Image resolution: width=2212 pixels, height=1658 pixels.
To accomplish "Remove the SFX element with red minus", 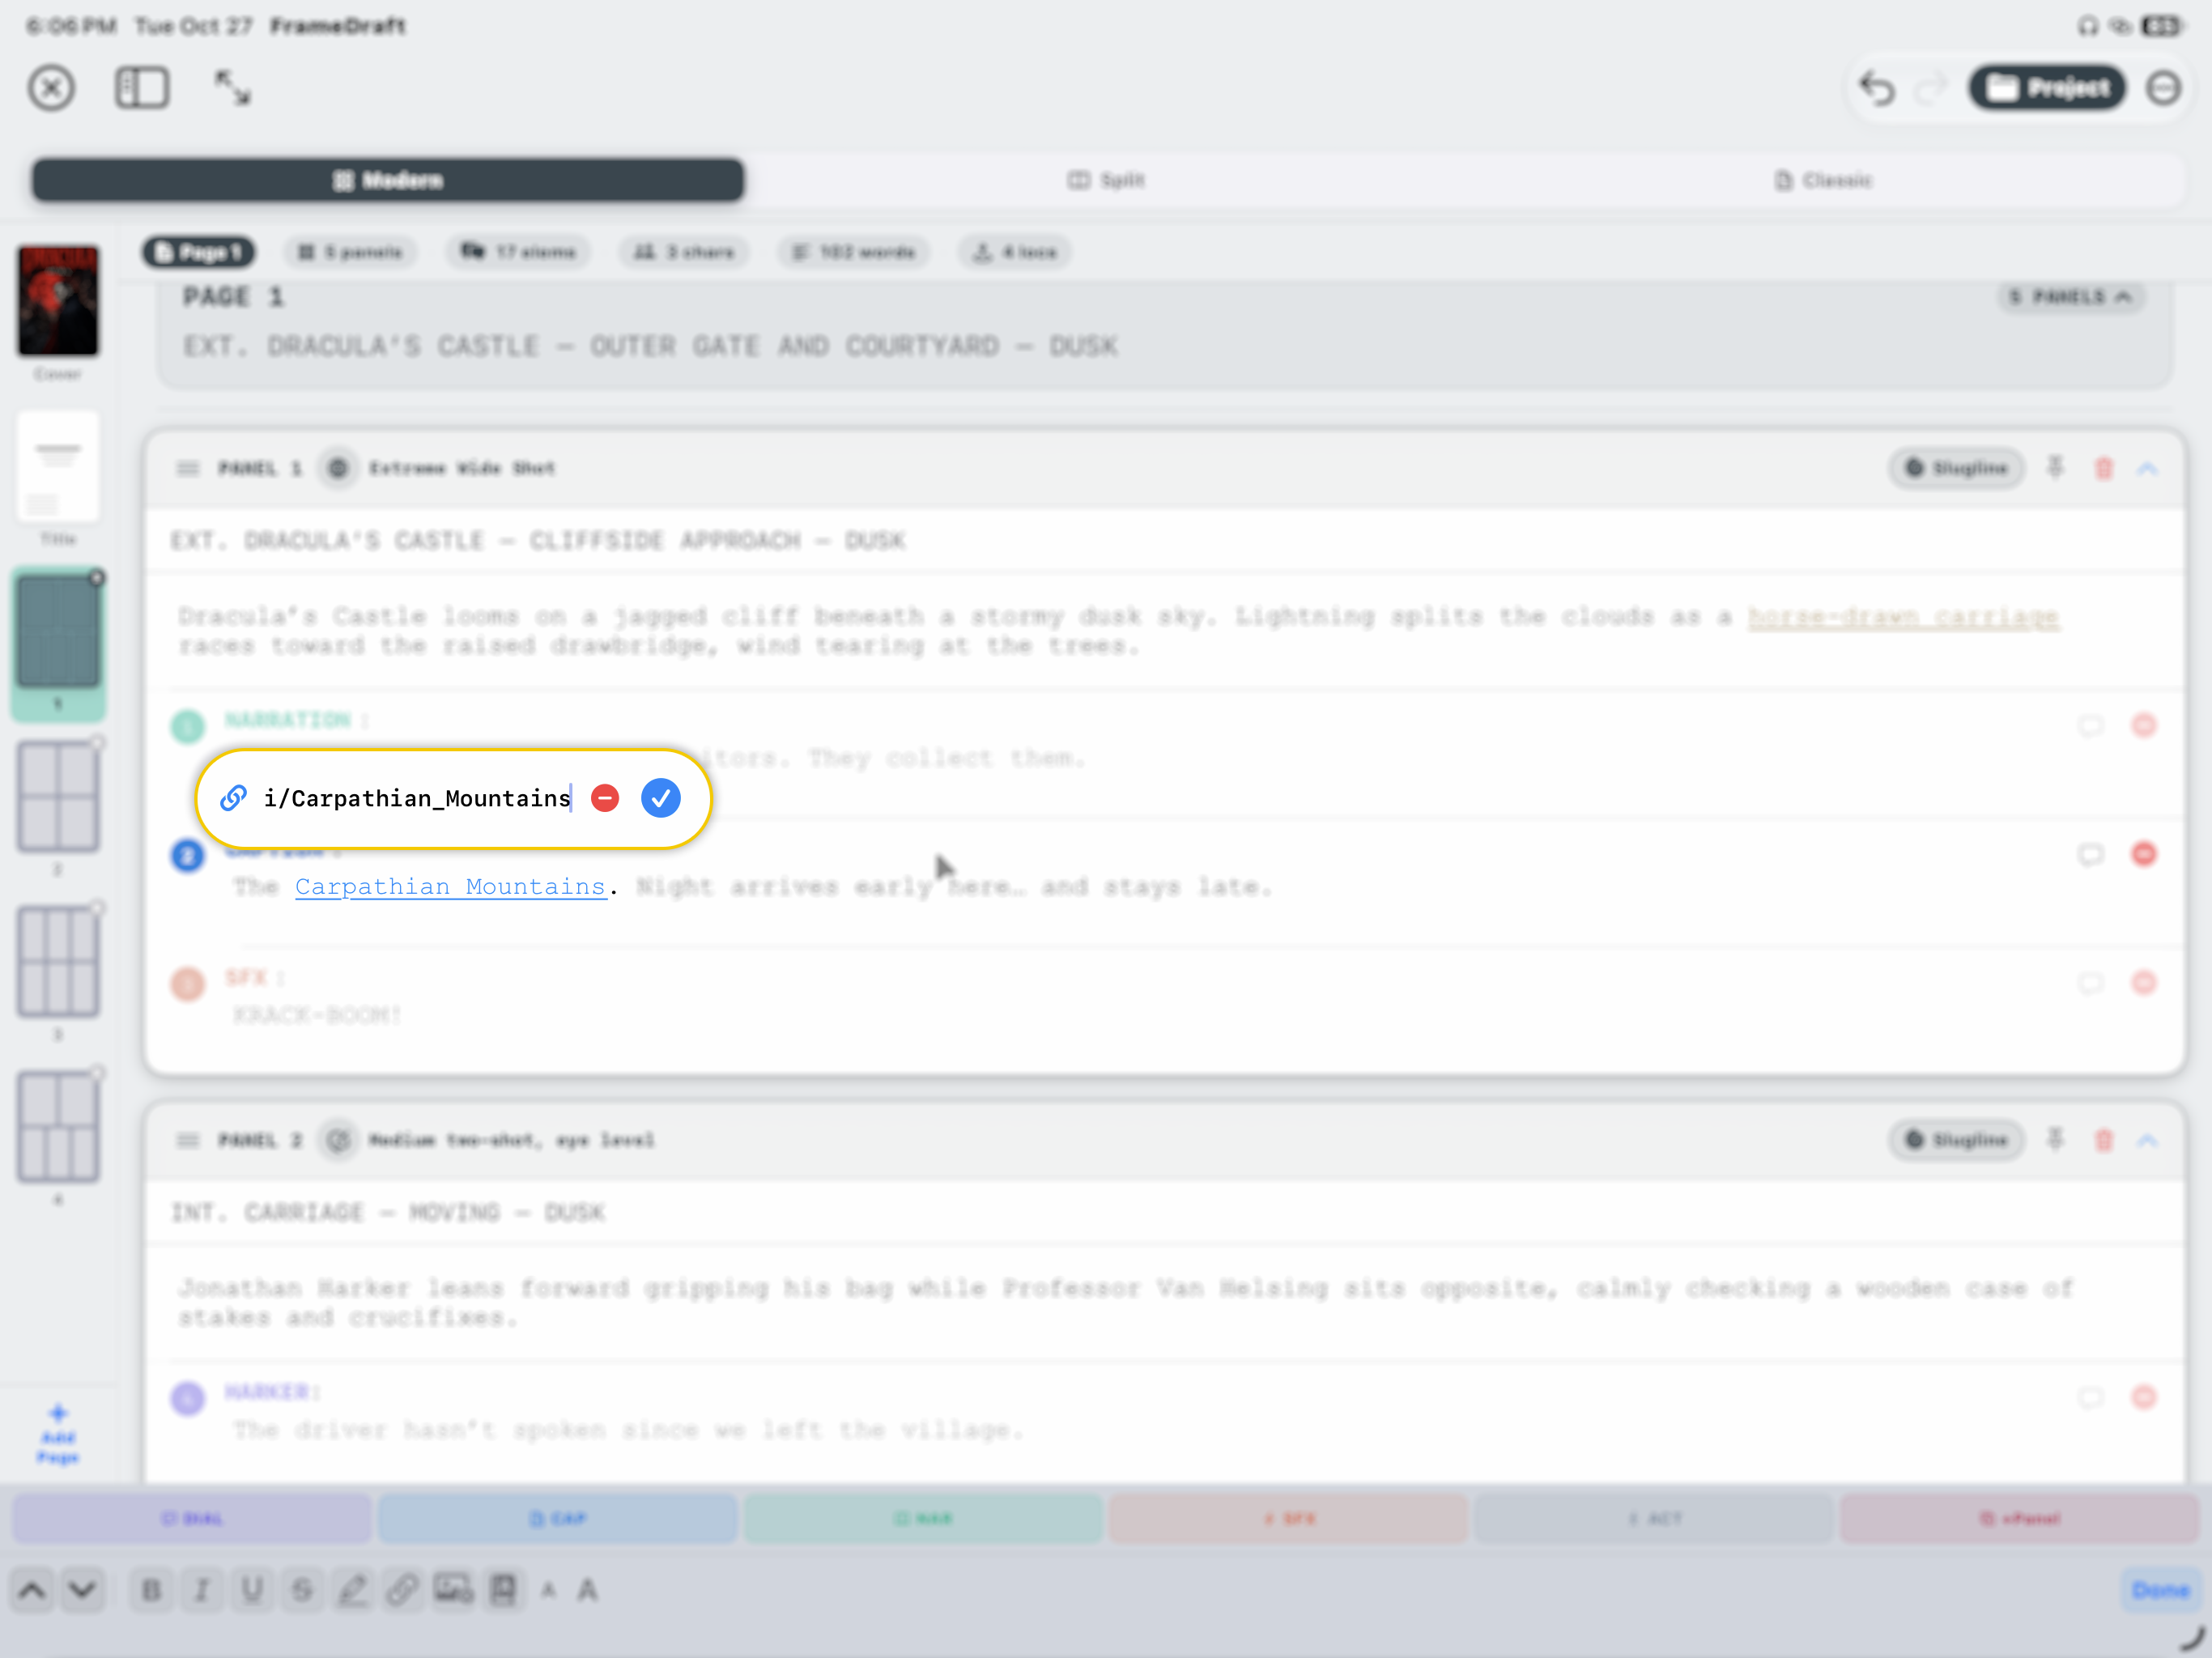I will [2144, 983].
